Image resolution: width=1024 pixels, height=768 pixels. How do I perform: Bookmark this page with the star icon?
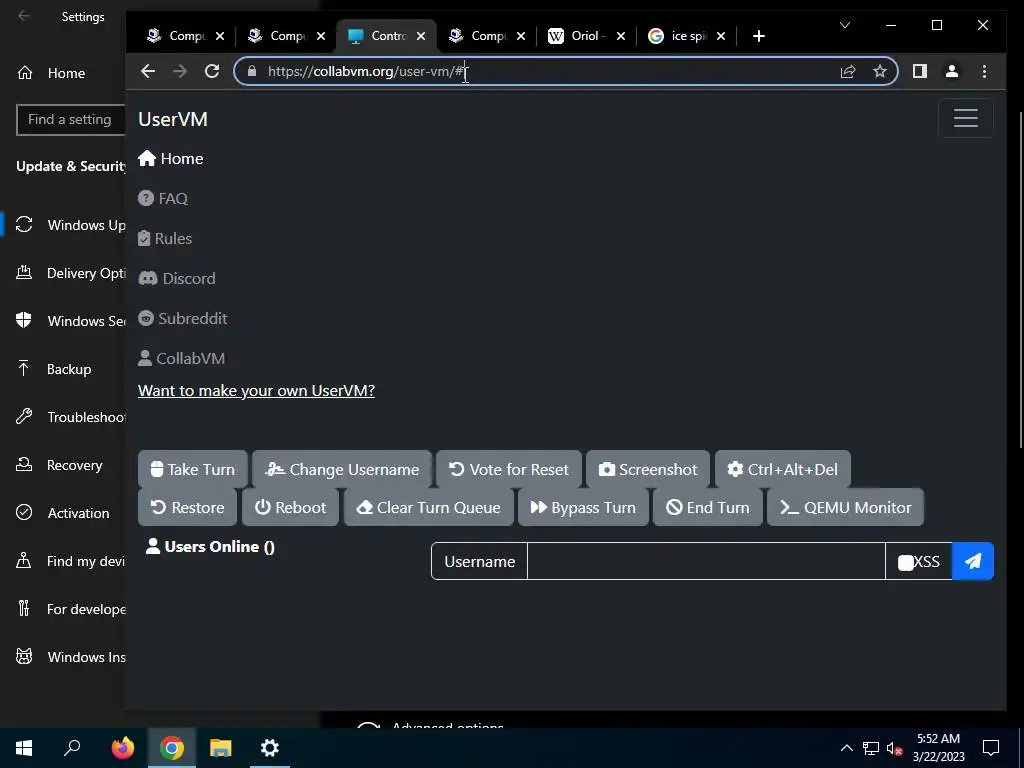click(880, 71)
